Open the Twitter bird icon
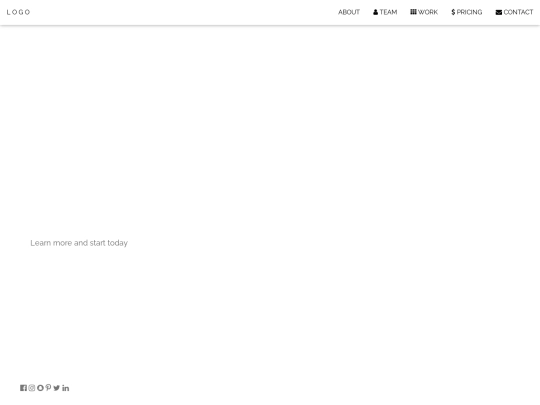 coord(57,388)
